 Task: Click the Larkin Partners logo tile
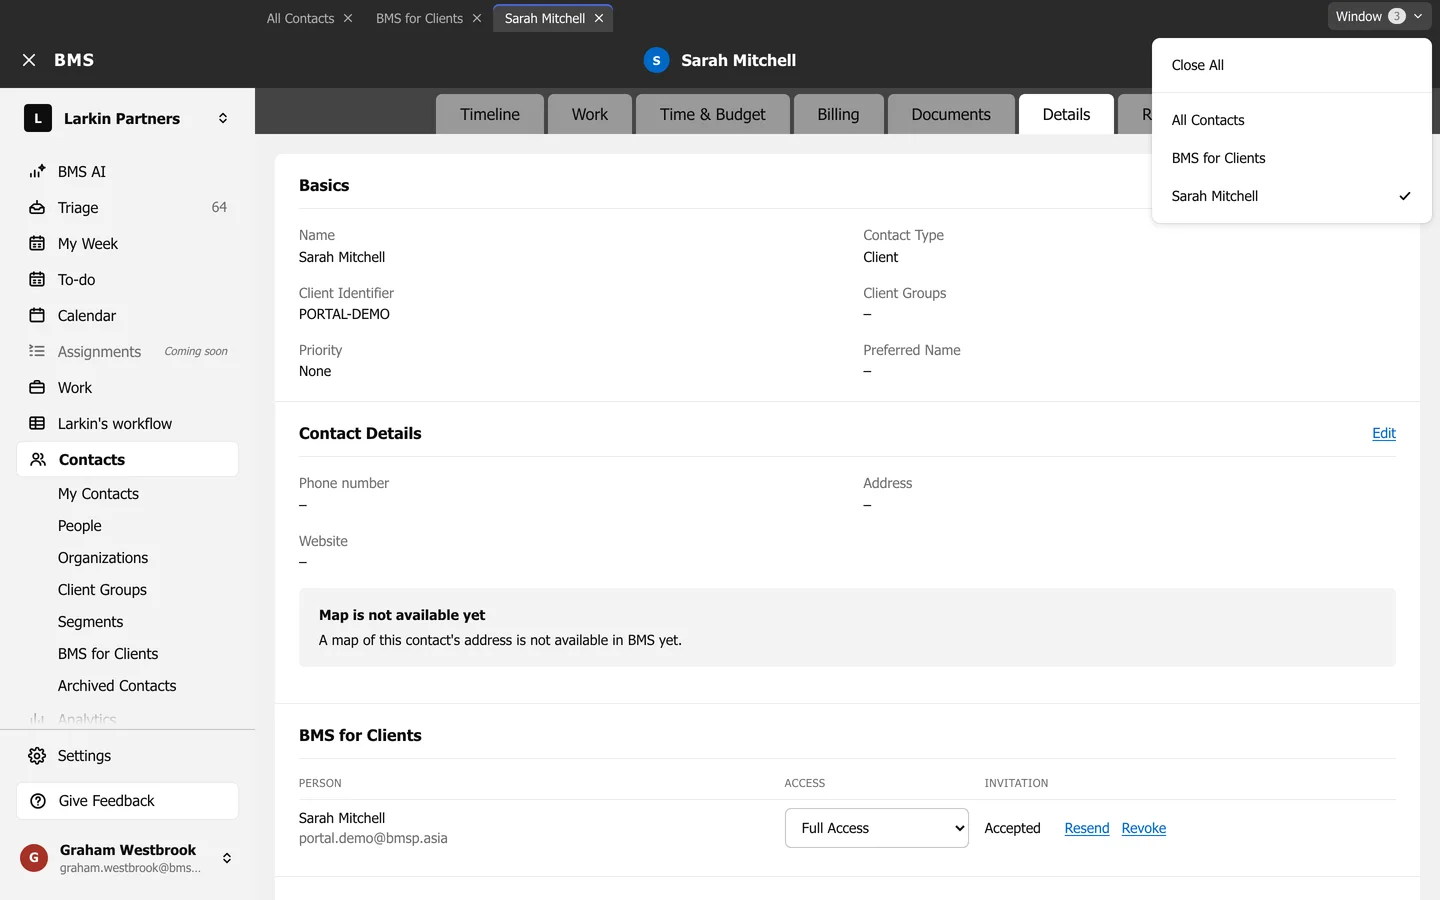[x=38, y=118]
